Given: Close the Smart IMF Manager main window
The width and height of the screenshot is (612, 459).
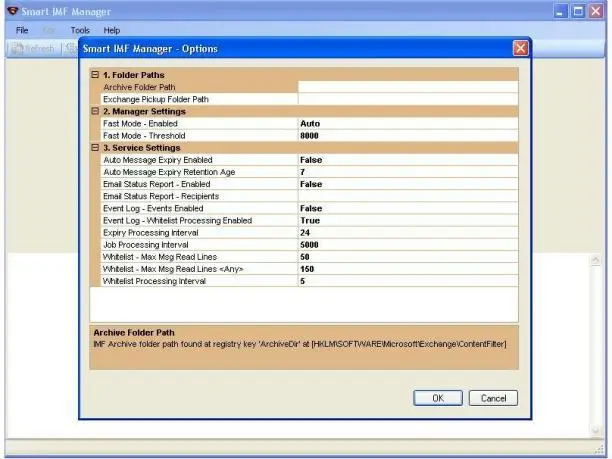Looking at the screenshot, I should [596, 11].
